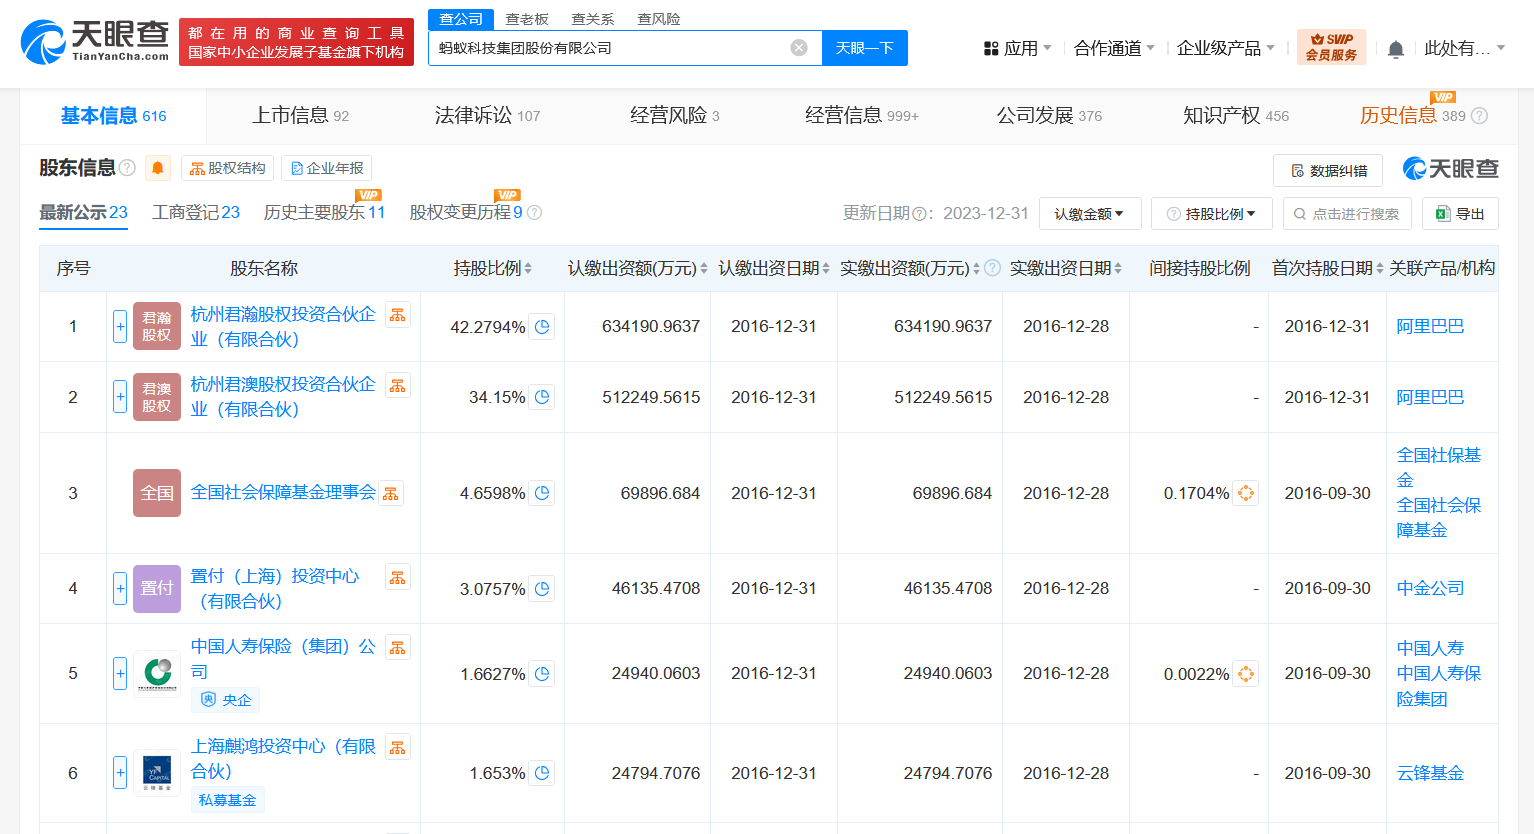The image size is (1534, 834).
Task: Expand row for 杭州君澳股权投资合伙企业
Action: 120,397
